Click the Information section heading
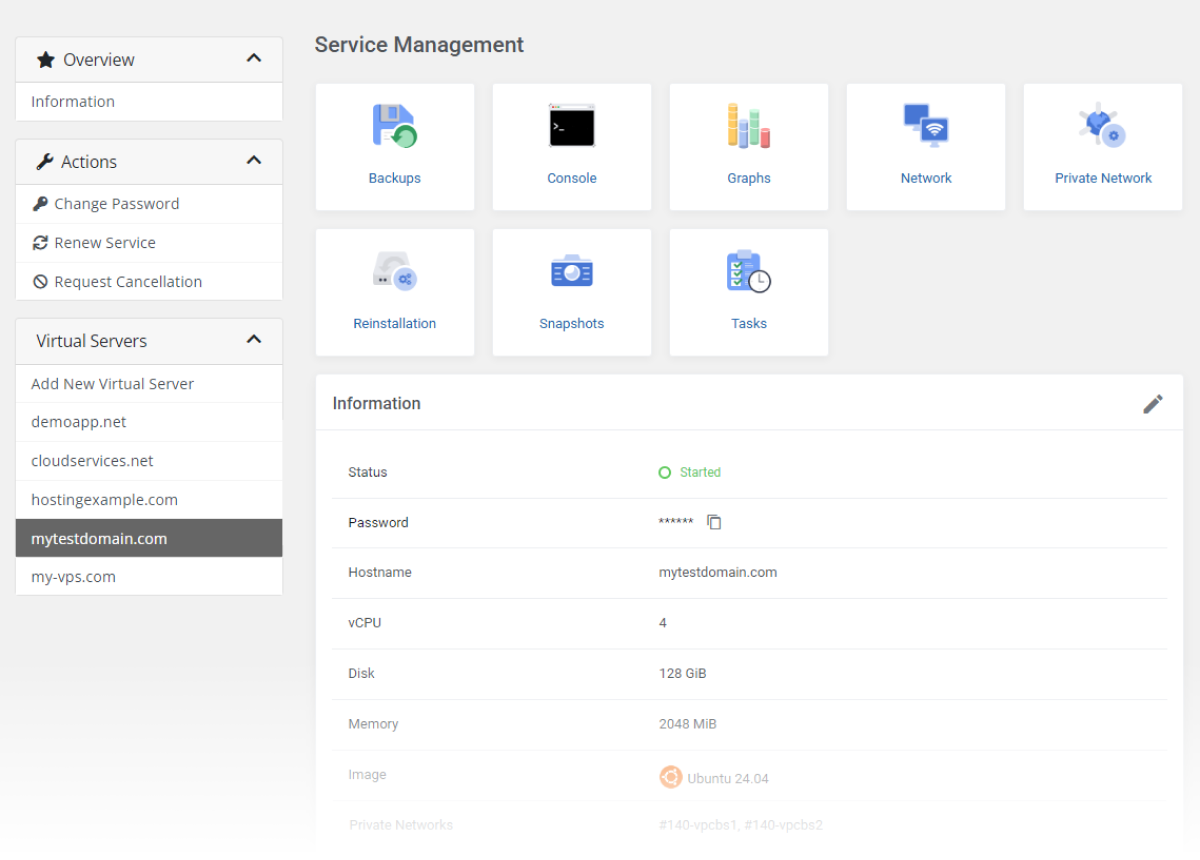 click(x=377, y=404)
